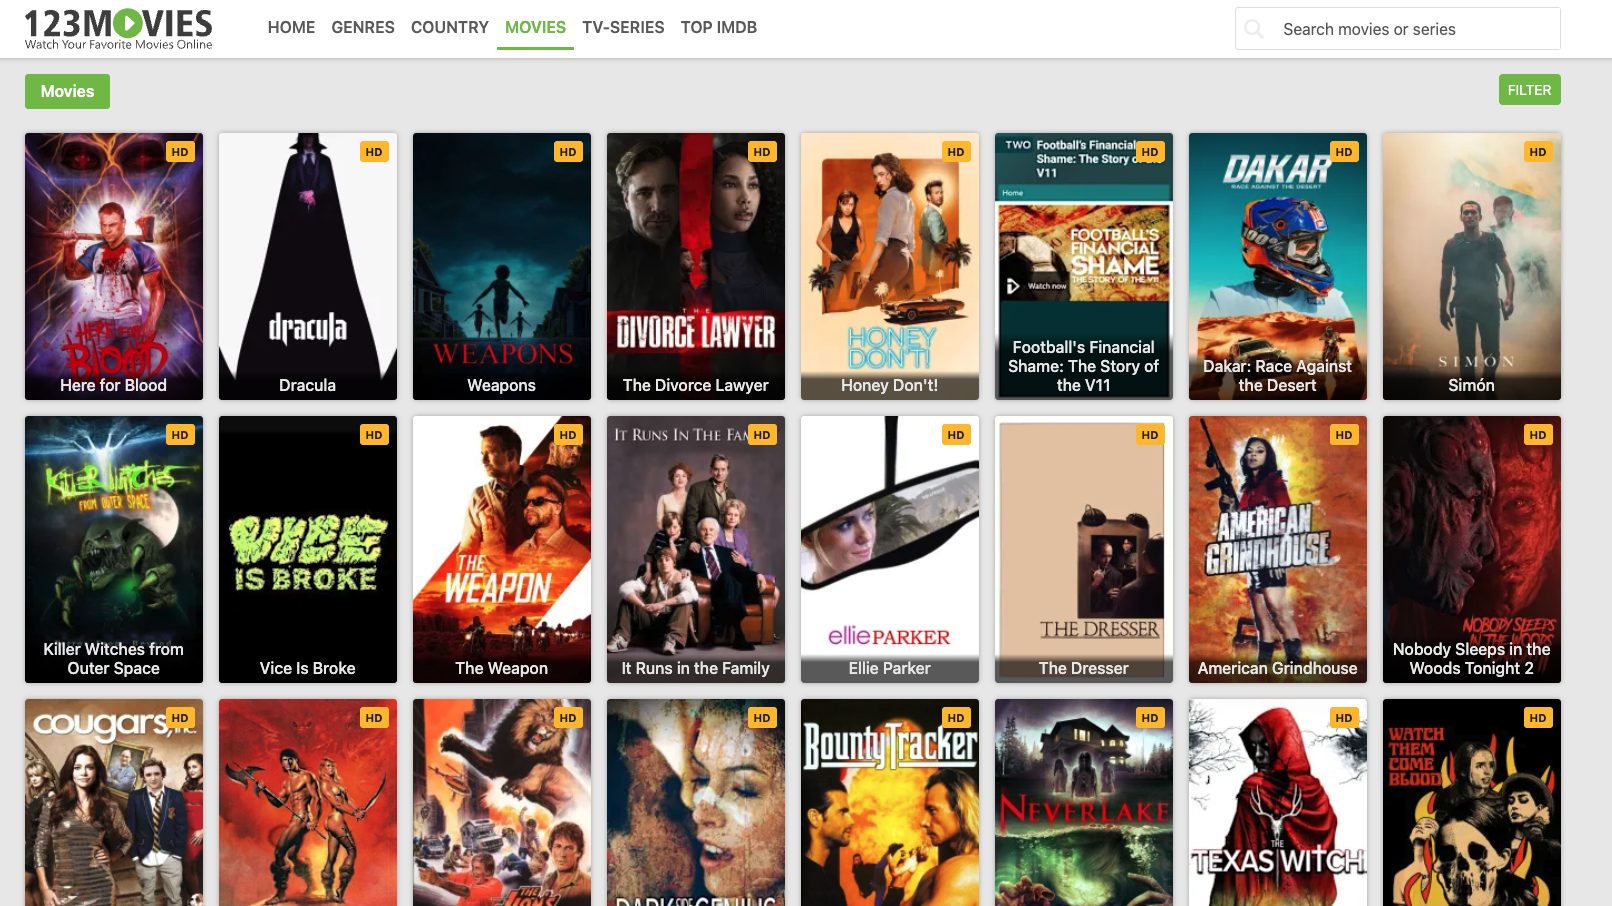The image size is (1612, 906).
Task: Click the search magnifier icon
Action: tap(1254, 29)
